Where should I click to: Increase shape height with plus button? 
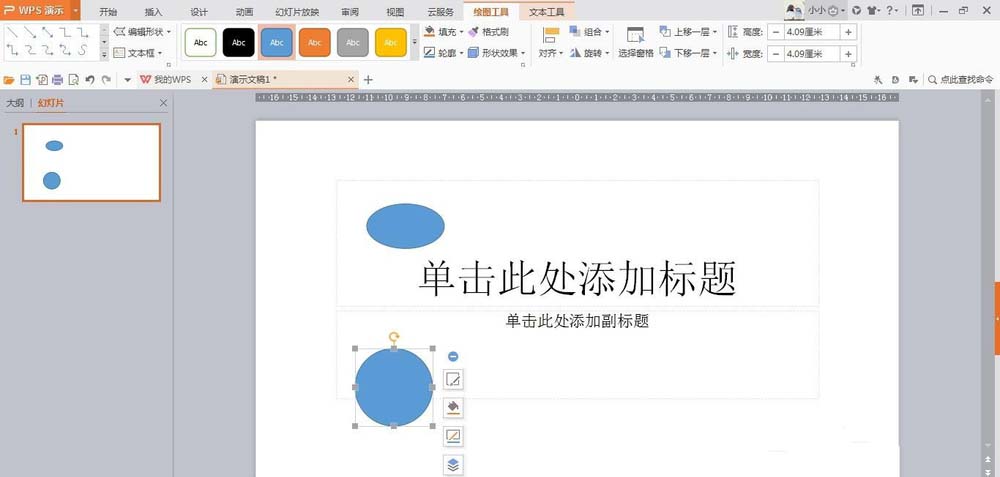848,32
